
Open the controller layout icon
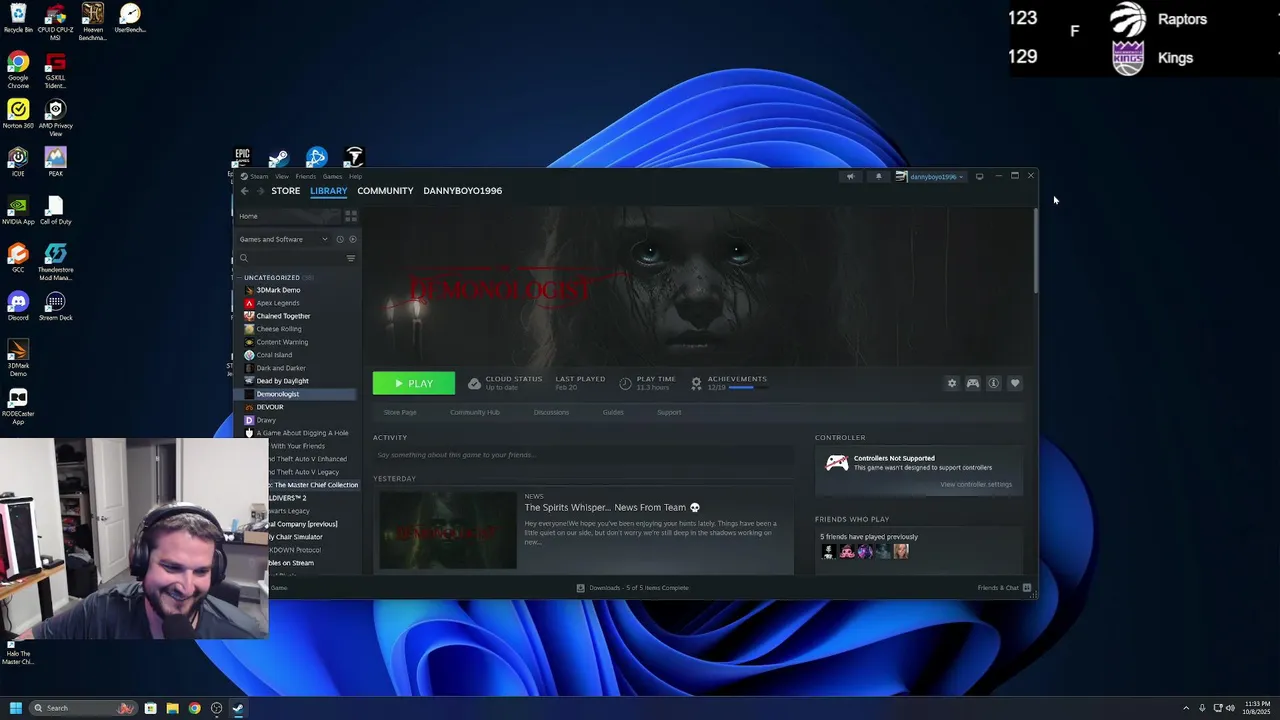(972, 383)
